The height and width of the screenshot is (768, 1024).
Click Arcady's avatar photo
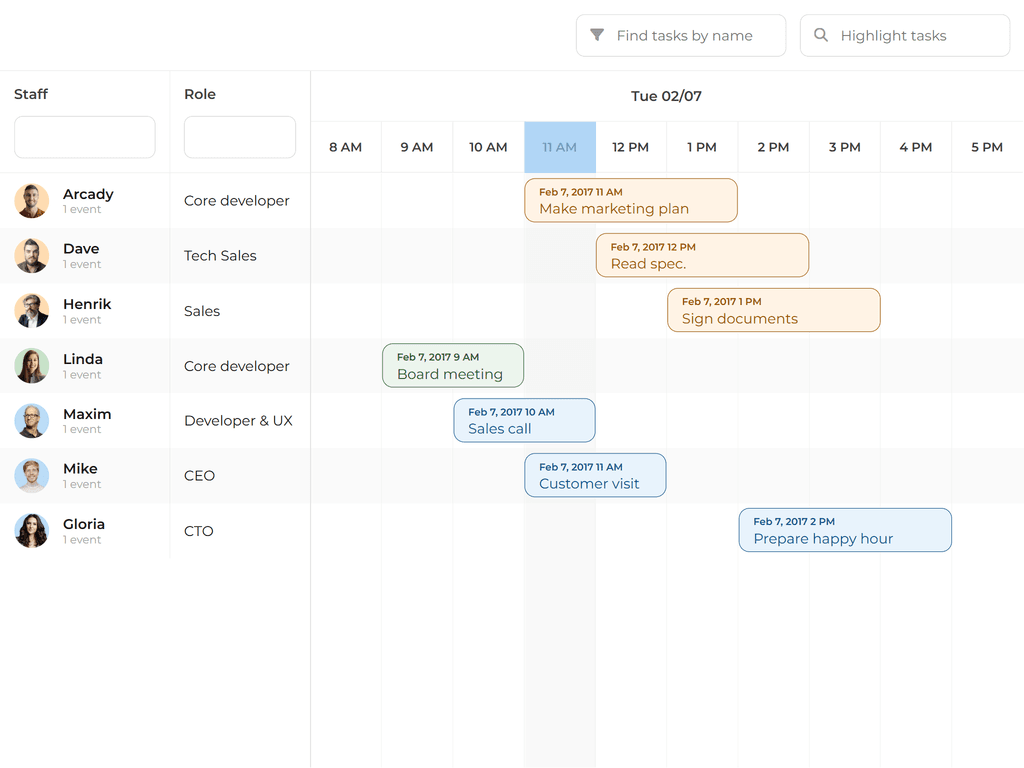32,201
